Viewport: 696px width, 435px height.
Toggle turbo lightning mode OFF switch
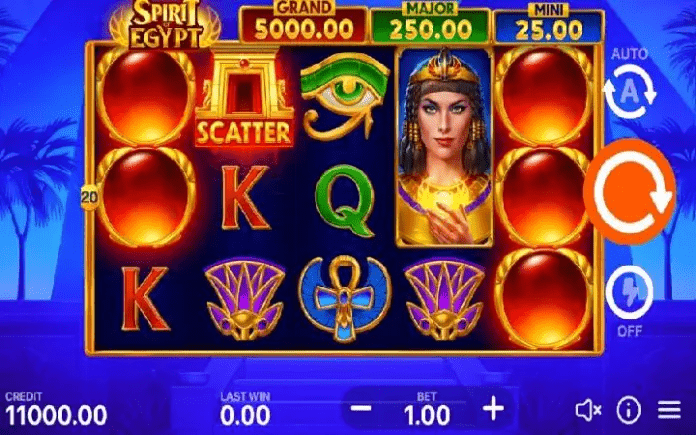tap(629, 293)
